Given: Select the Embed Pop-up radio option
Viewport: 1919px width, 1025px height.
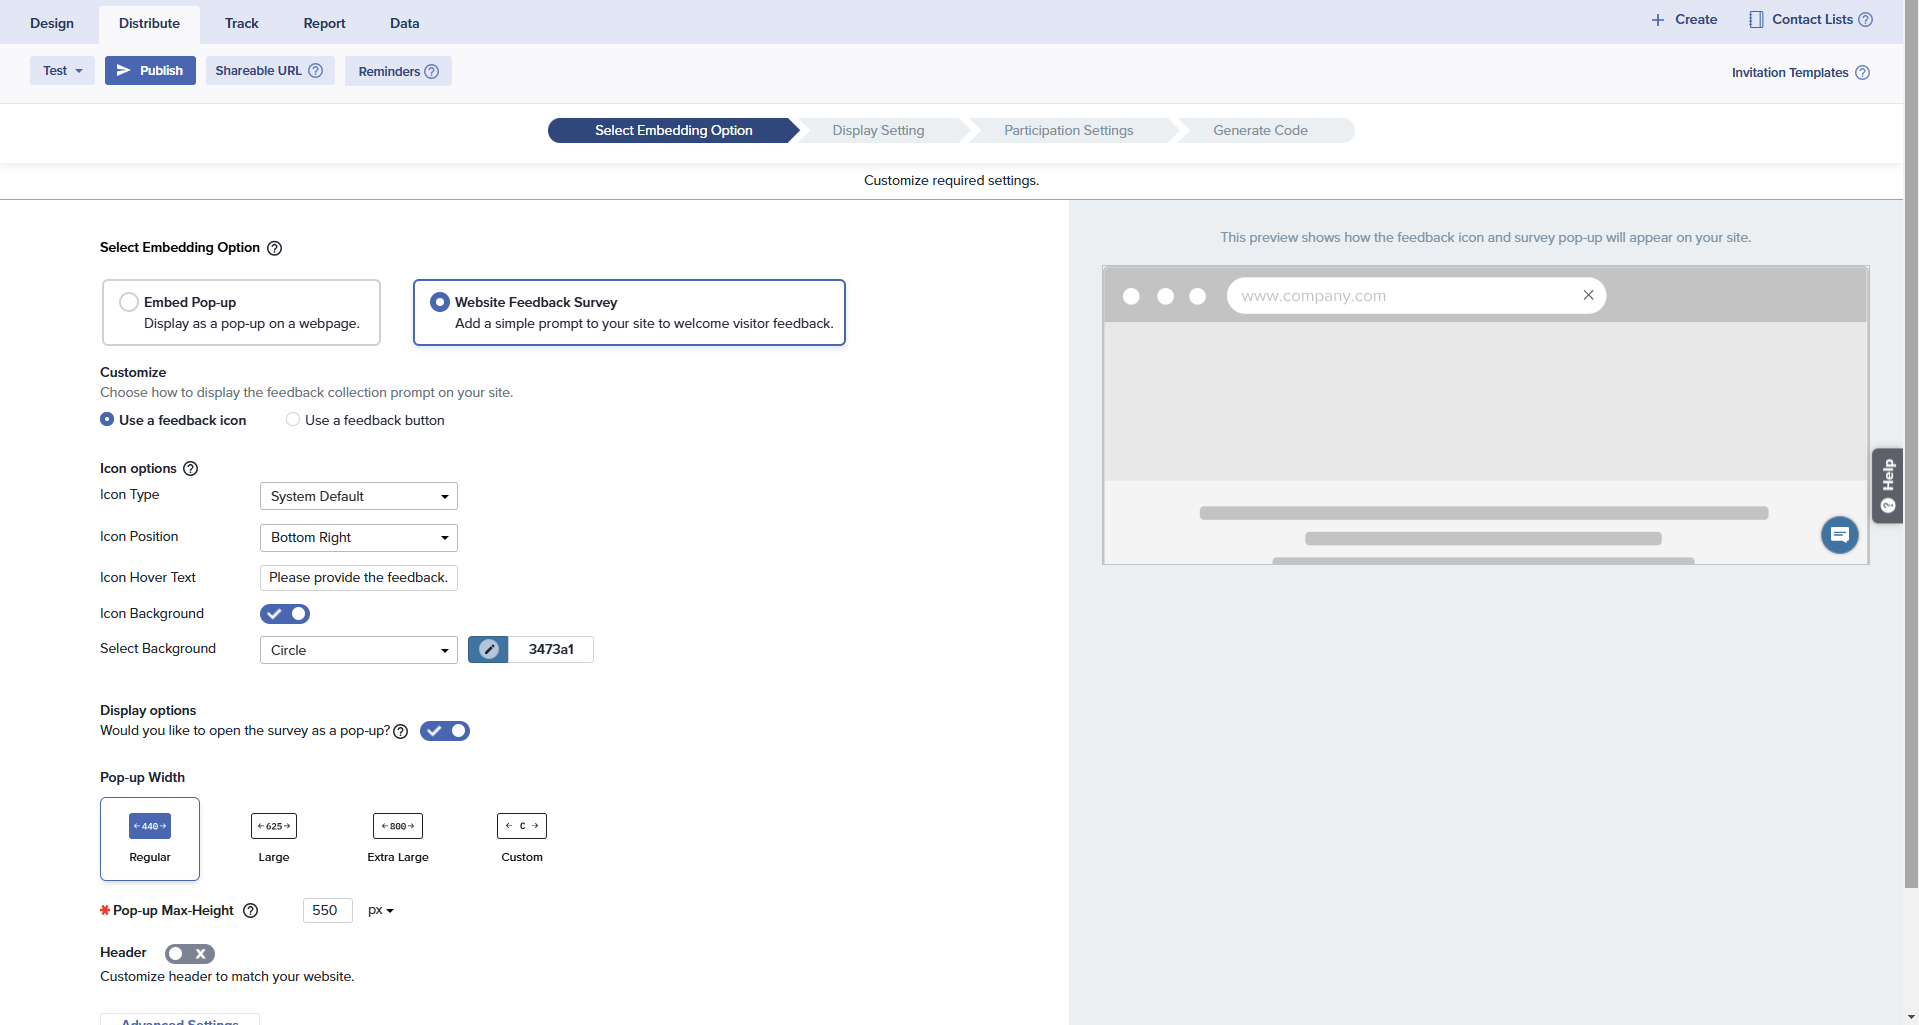Looking at the screenshot, I should click(x=129, y=302).
